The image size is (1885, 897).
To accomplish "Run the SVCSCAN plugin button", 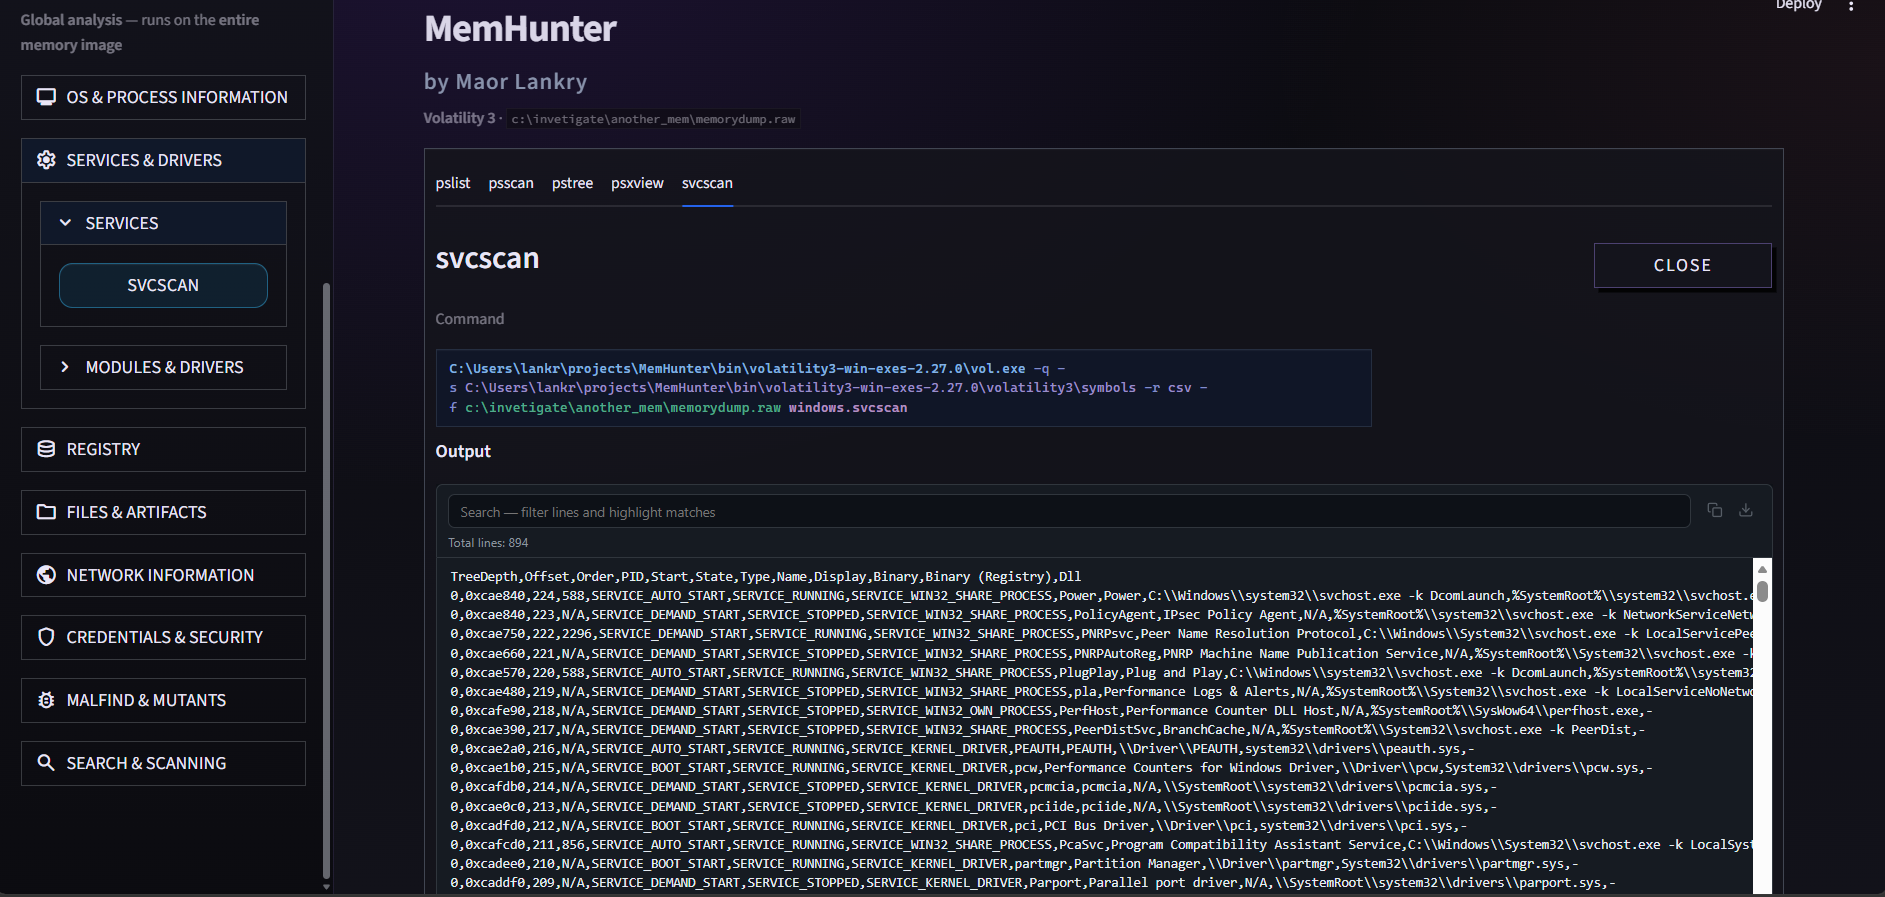I will click(163, 285).
